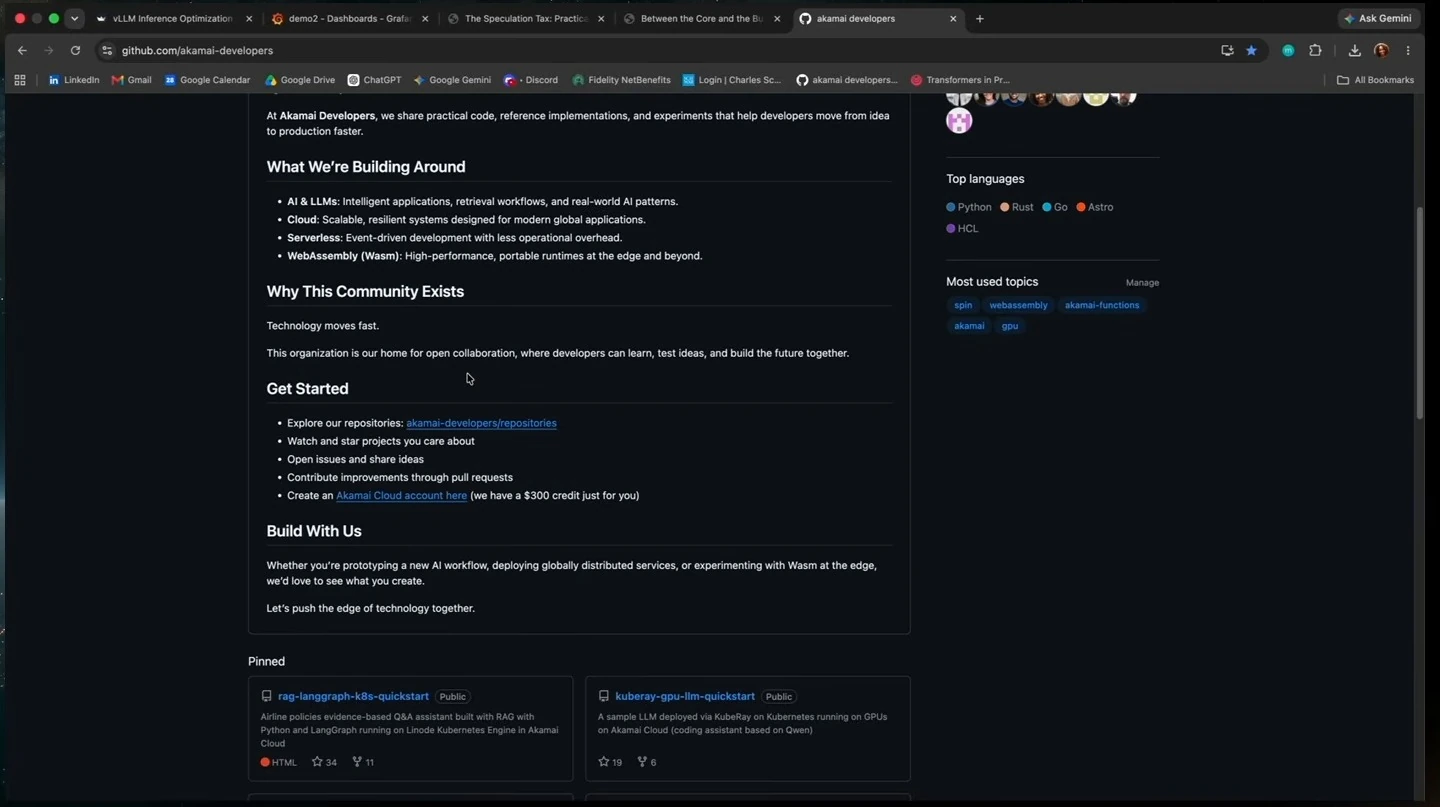Open All Bookmarks folder
1440x807 pixels.
(x=1376, y=80)
